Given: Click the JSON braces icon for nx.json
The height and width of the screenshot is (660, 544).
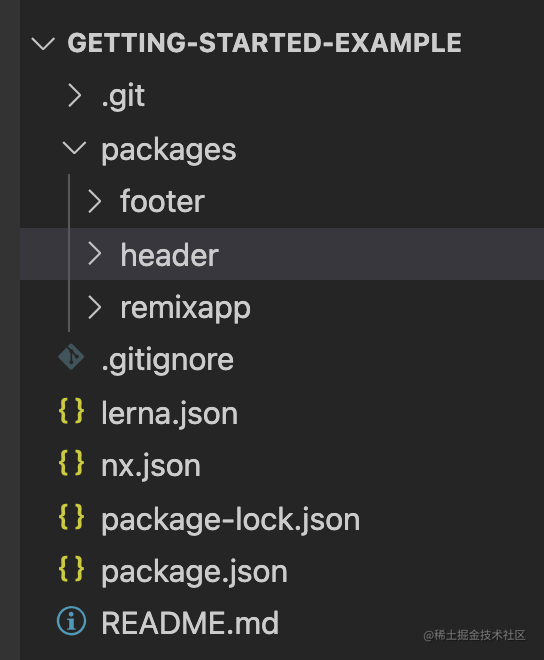Looking at the screenshot, I should 71,463.
